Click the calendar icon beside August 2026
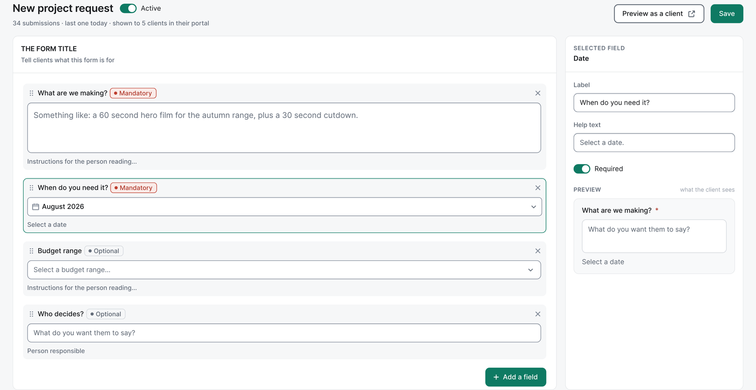The height and width of the screenshot is (390, 756). click(35, 207)
